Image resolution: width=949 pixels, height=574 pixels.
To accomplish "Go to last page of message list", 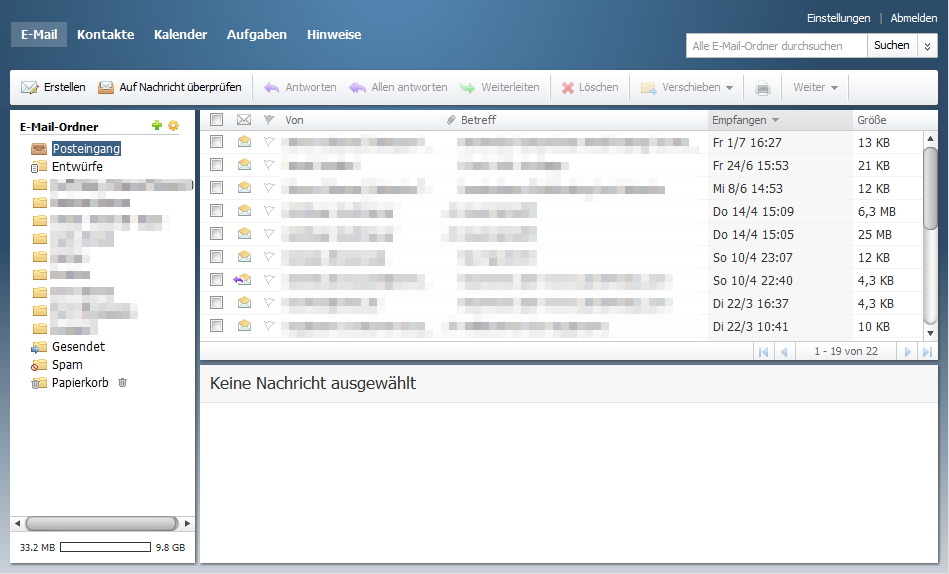I will pyautogui.click(x=927, y=351).
